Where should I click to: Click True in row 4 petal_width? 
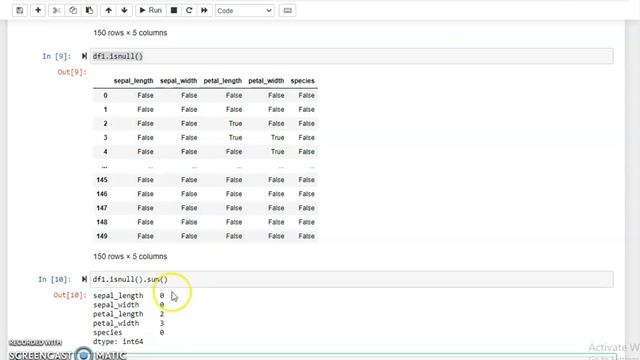pyautogui.click(x=278, y=152)
